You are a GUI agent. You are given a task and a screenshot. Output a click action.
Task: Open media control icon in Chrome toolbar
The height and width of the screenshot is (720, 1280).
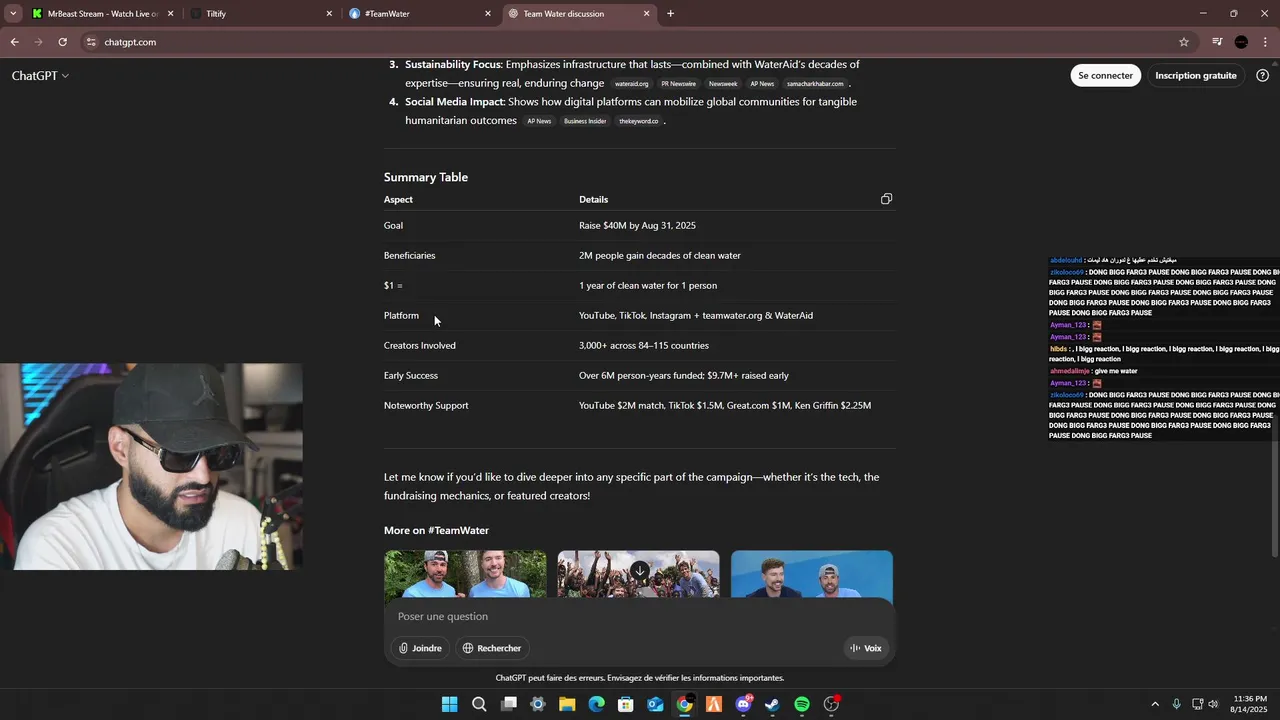[x=1217, y=42]
